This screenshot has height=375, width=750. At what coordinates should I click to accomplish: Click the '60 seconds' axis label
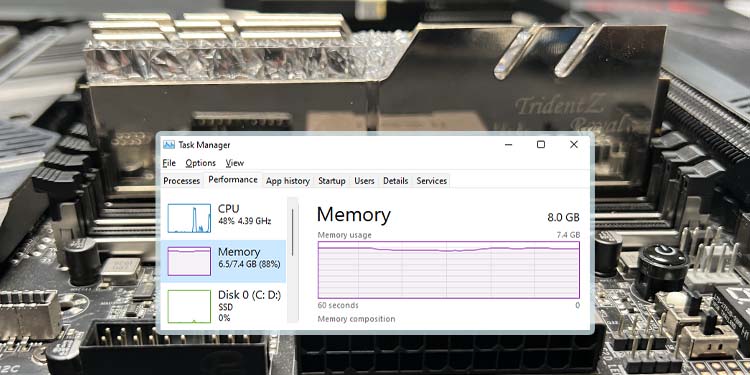click(x=338, y=305)
